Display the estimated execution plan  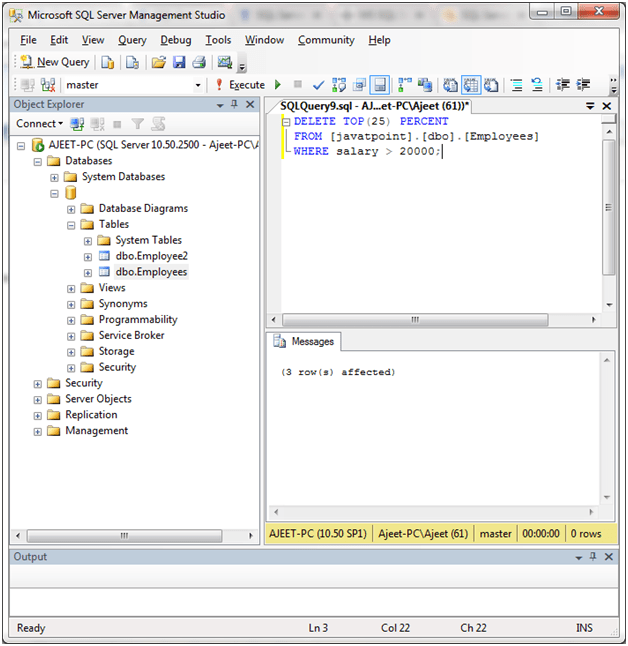(x=339, y=85)
